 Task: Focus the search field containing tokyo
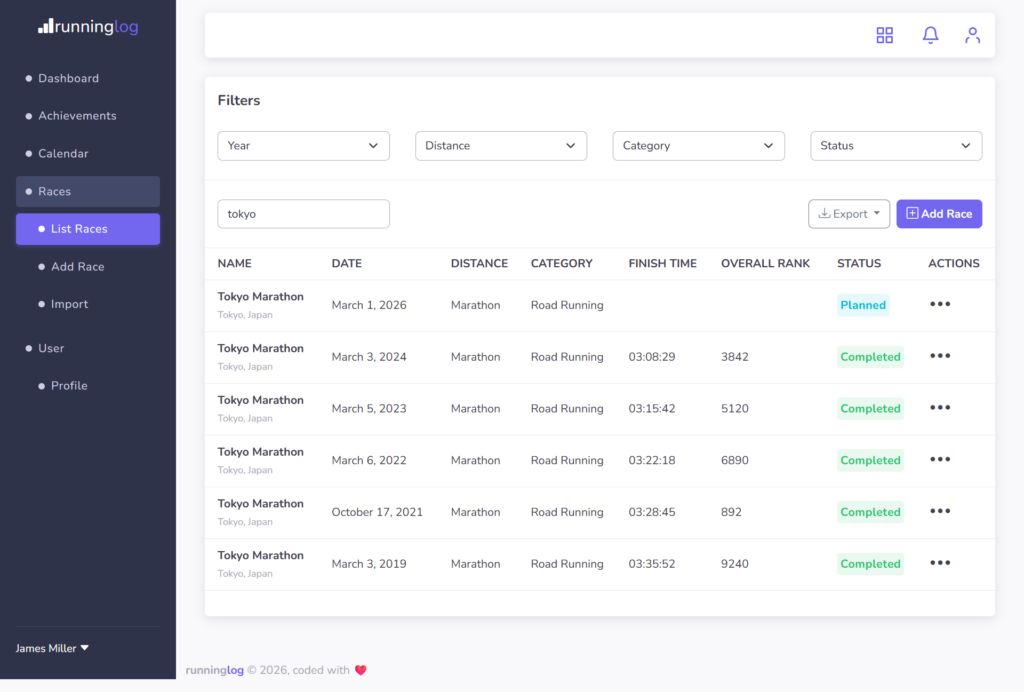coord(303,214)
